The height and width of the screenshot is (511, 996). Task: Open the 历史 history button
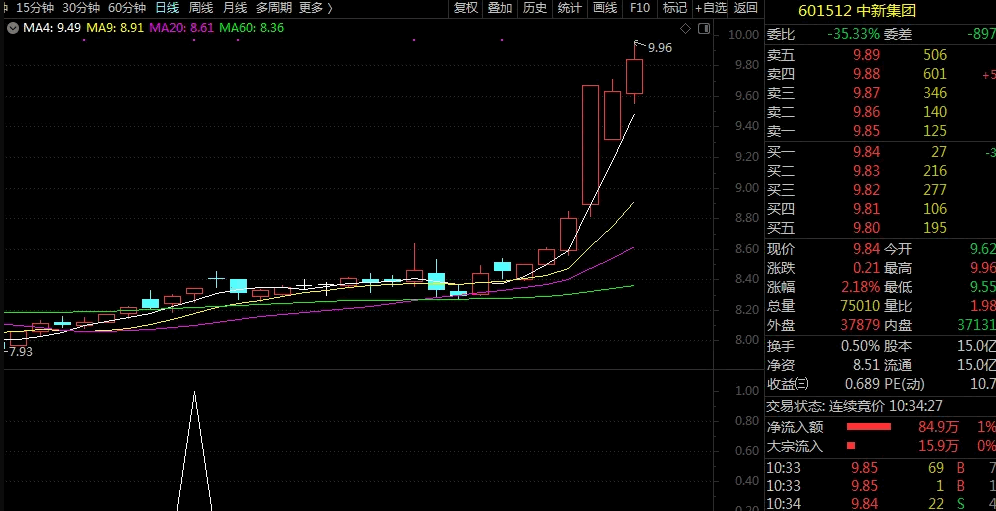(535, 8)
